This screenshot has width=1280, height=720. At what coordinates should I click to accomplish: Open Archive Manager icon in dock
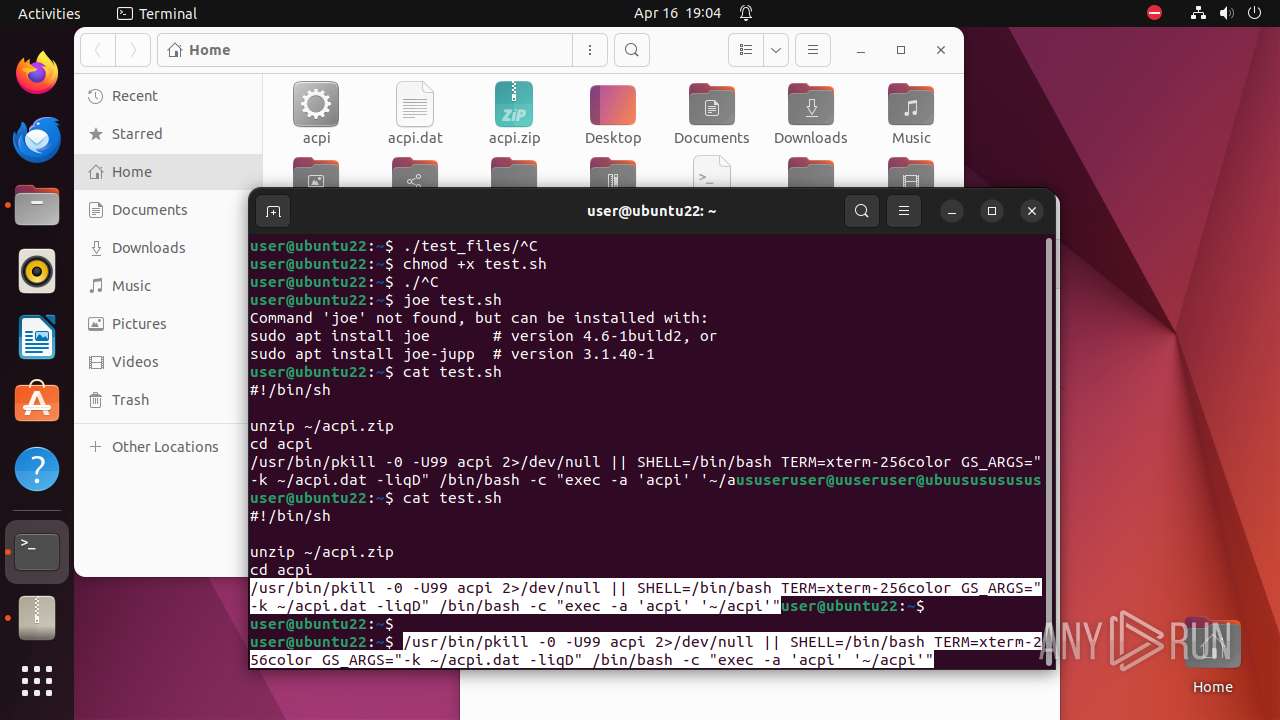[37, 617]
